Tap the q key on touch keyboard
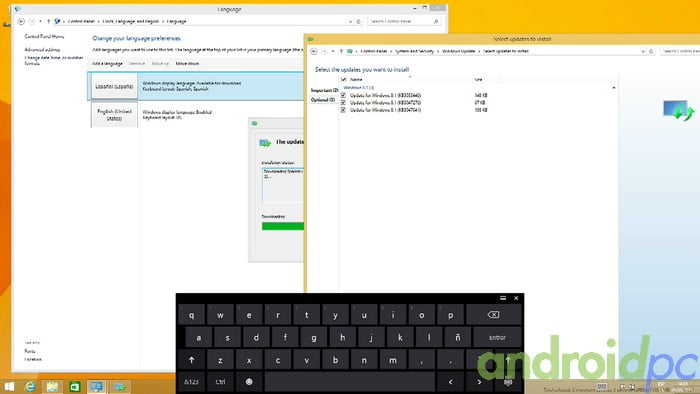Viewport: 700px width, 394px height. (192, 315)
